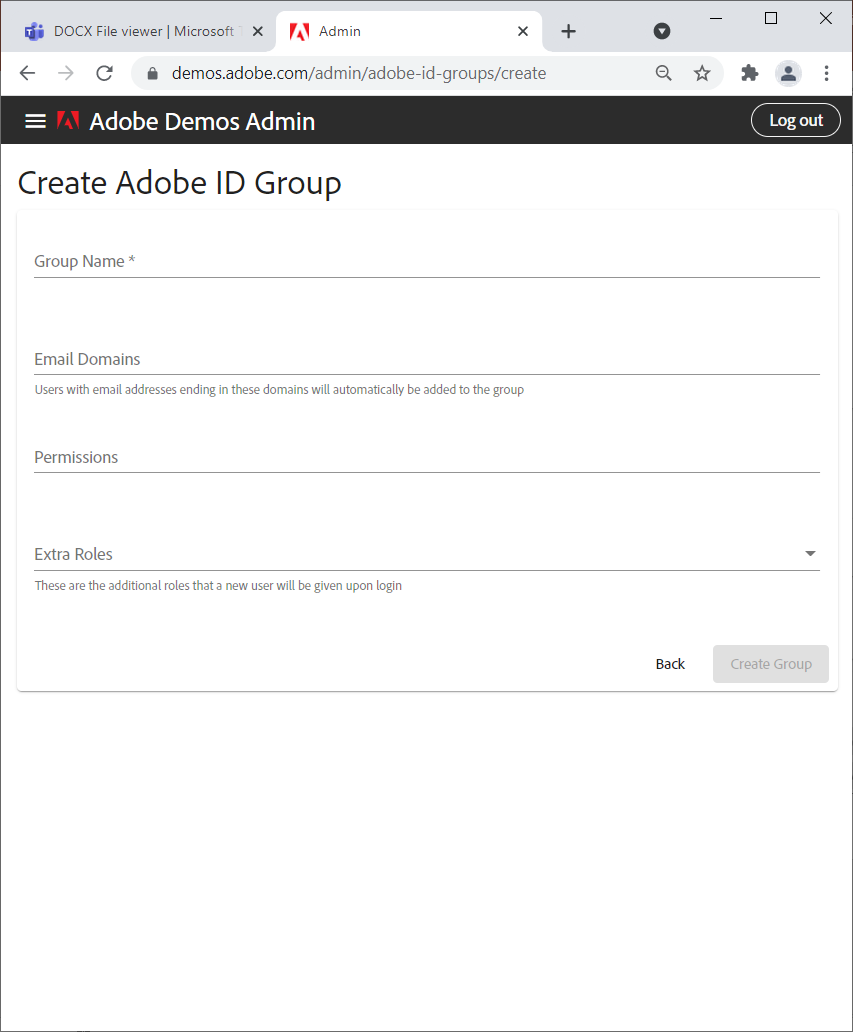Open the tab search dropdown in Chrome
The height and width of the screenshot is (1032, 853).
point(661,31)
